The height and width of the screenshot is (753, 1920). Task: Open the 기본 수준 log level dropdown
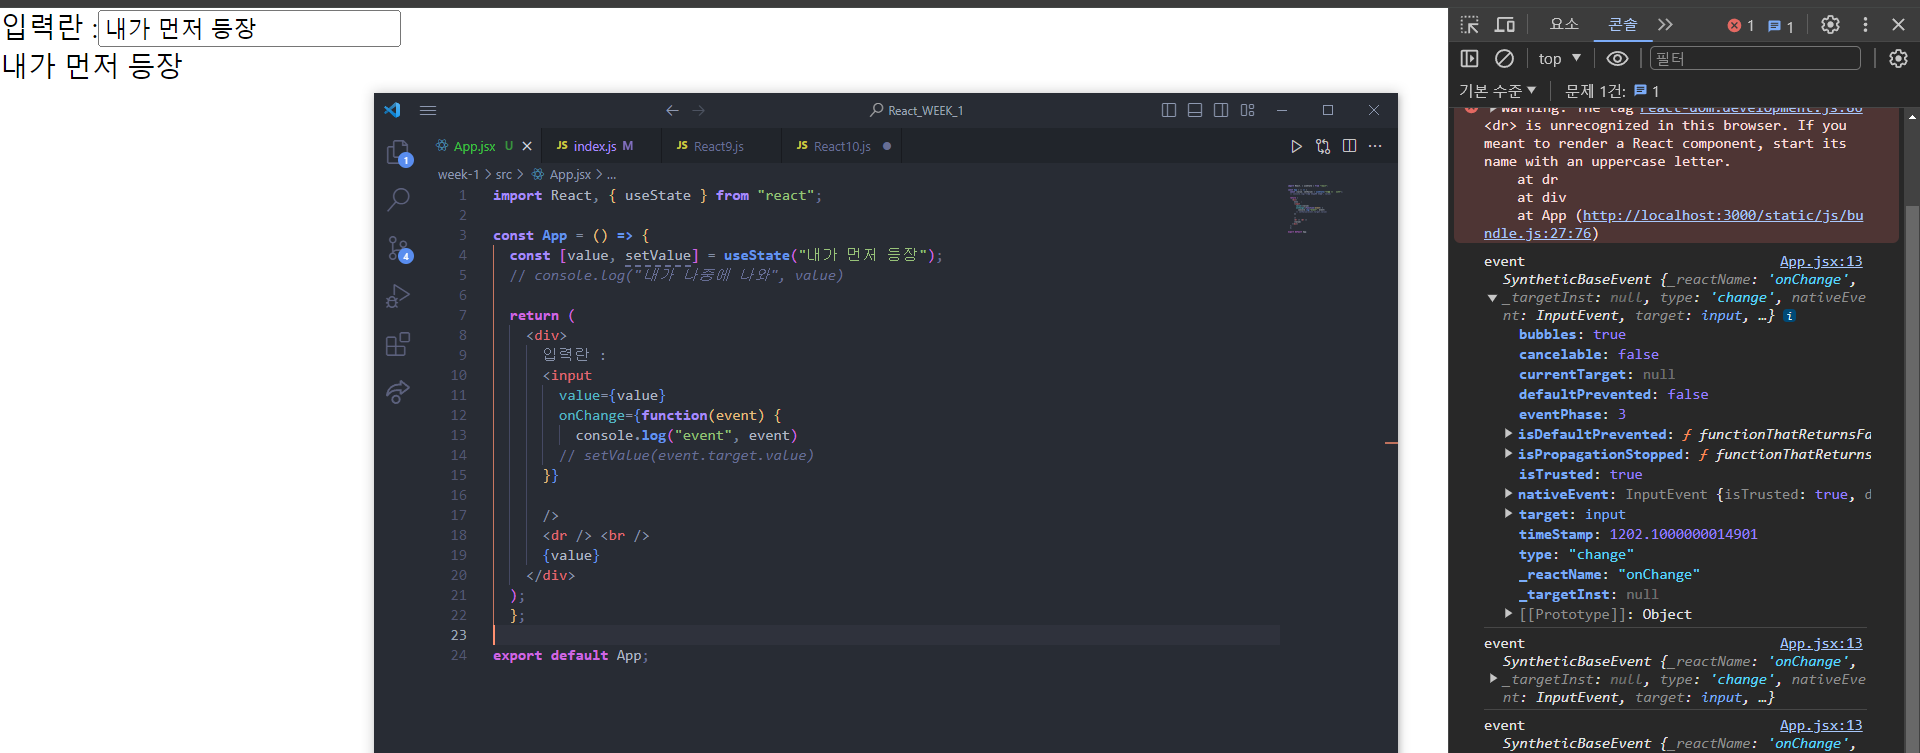[x=1497, y=91]
